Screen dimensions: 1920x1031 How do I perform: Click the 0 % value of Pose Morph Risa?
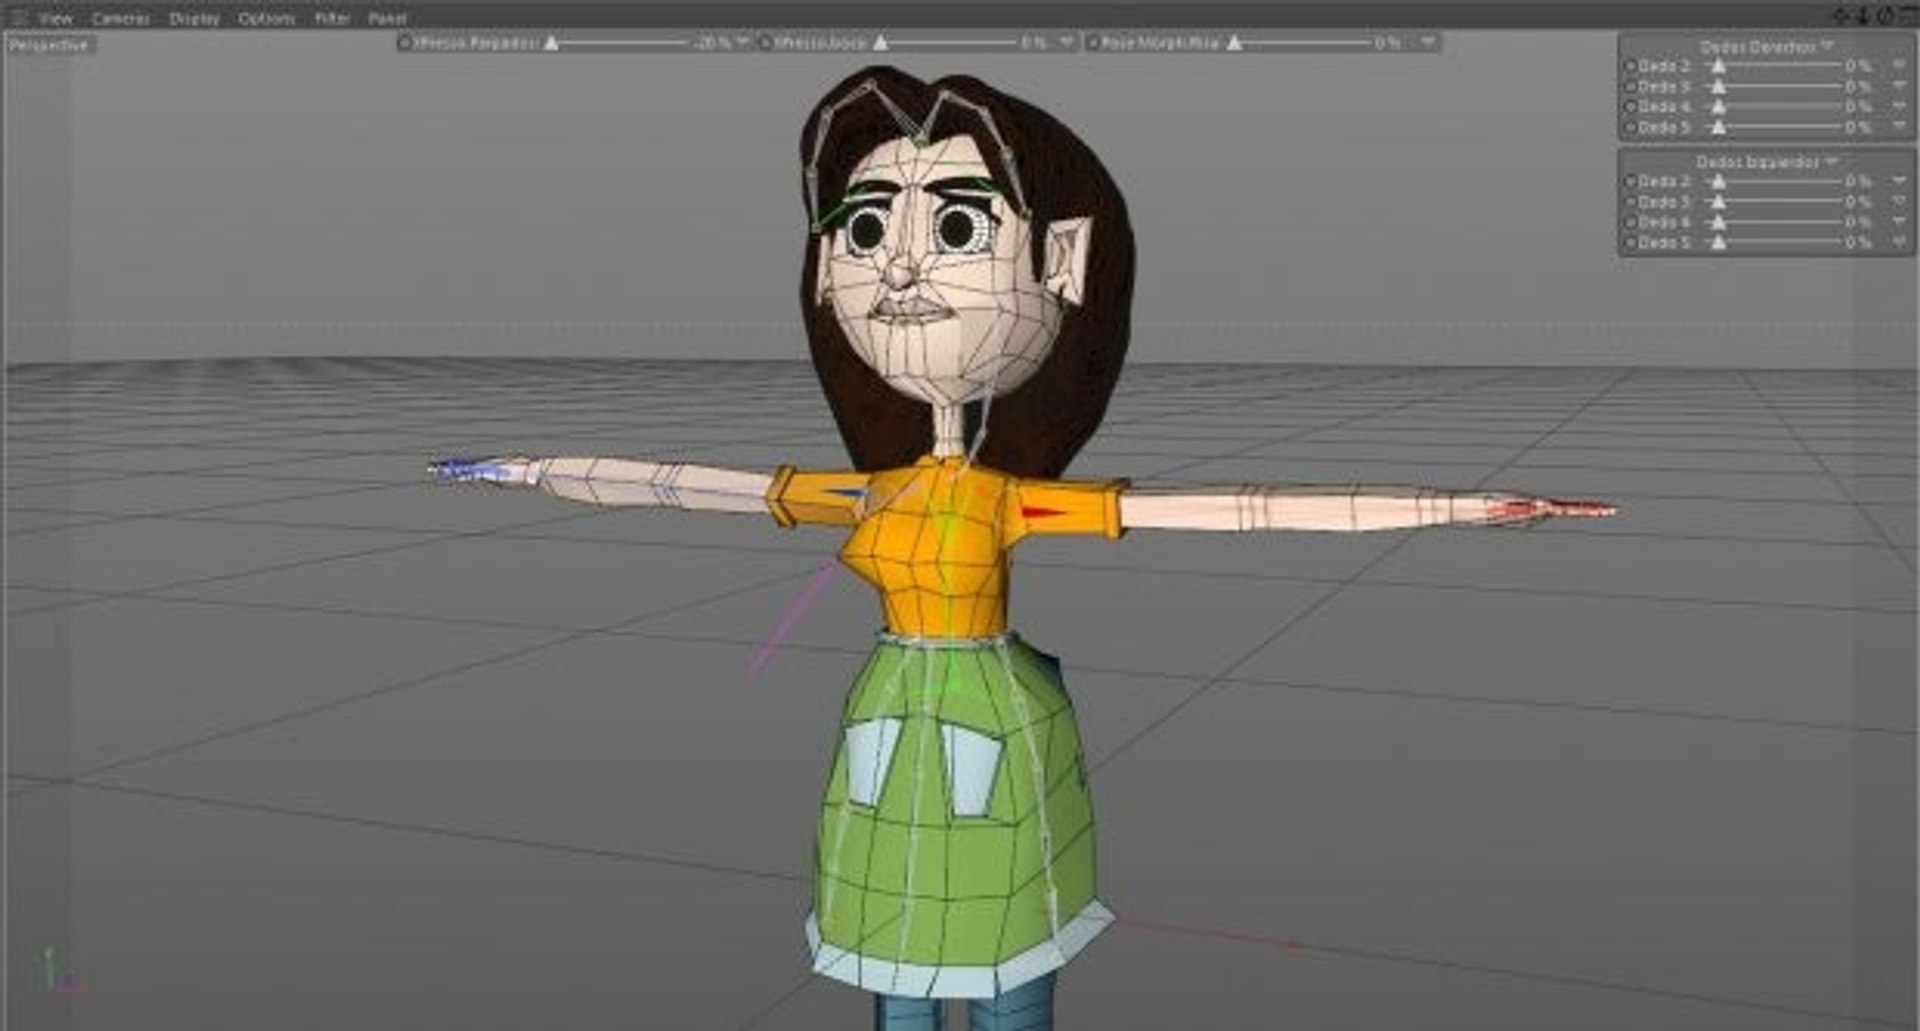click(x=1387, y=43)
